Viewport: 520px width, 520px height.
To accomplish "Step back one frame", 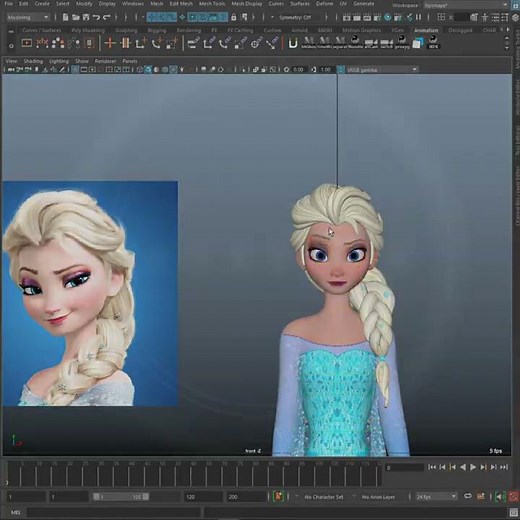I will [442, 467].
